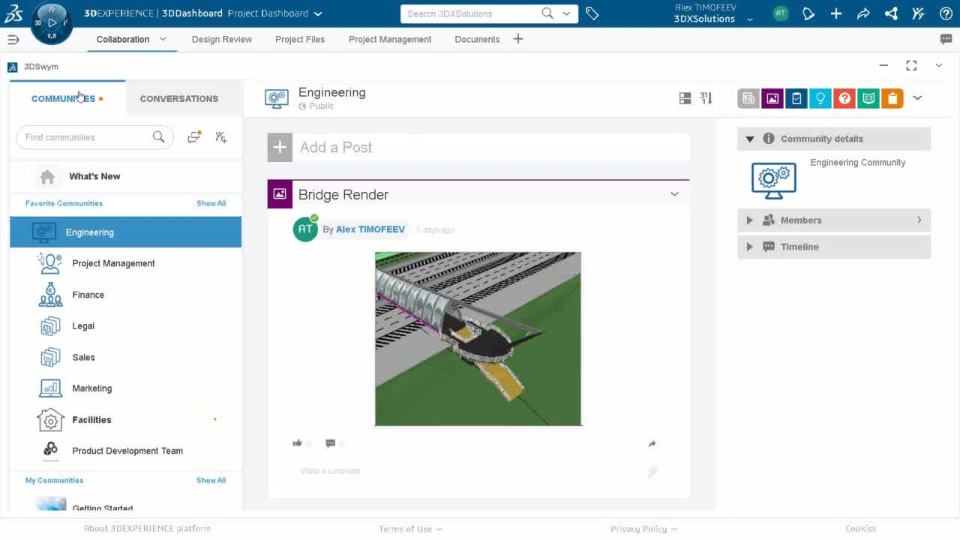Open the notifications icon in top bar
The width and height of the screenshot is (960, 540).
coord(808,13)
